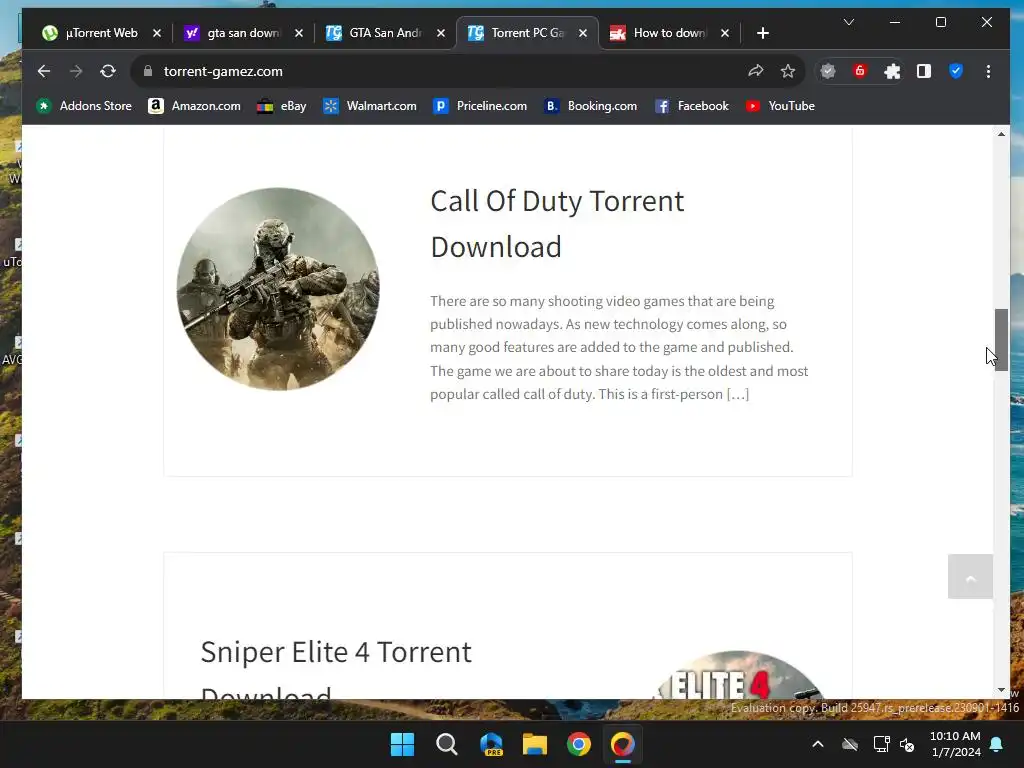Click the Sniper Elite 4 thumbnail image
This screenshot has height=768, width=1024.
739,675
